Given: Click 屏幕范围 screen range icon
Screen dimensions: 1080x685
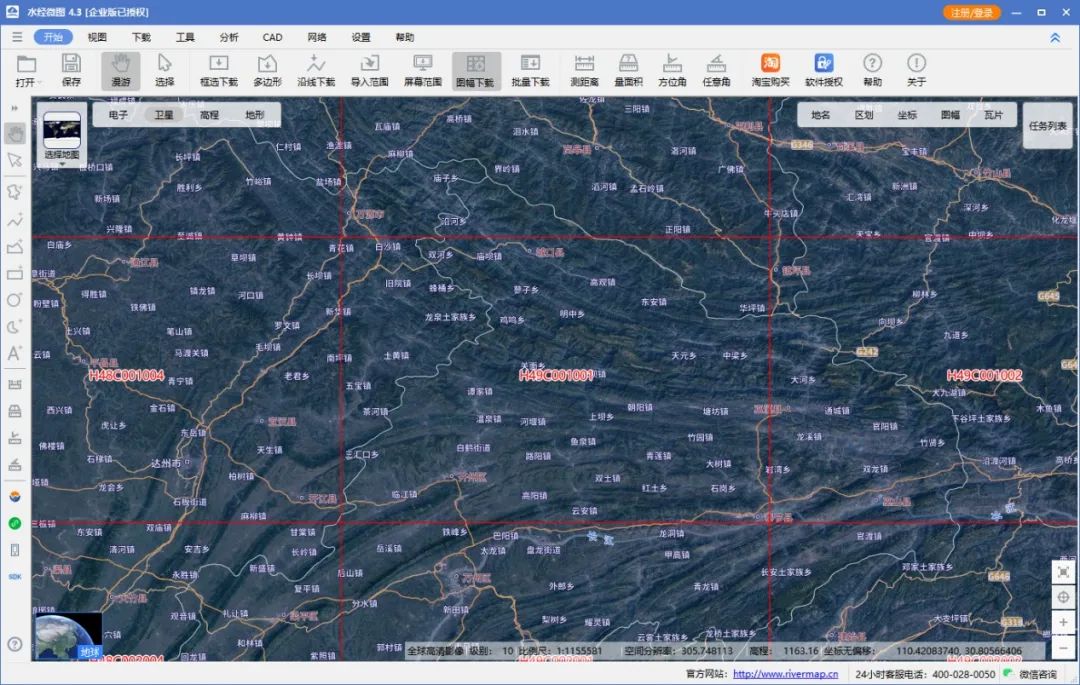Looking at the screenshot, I should [x=422, y=64].
